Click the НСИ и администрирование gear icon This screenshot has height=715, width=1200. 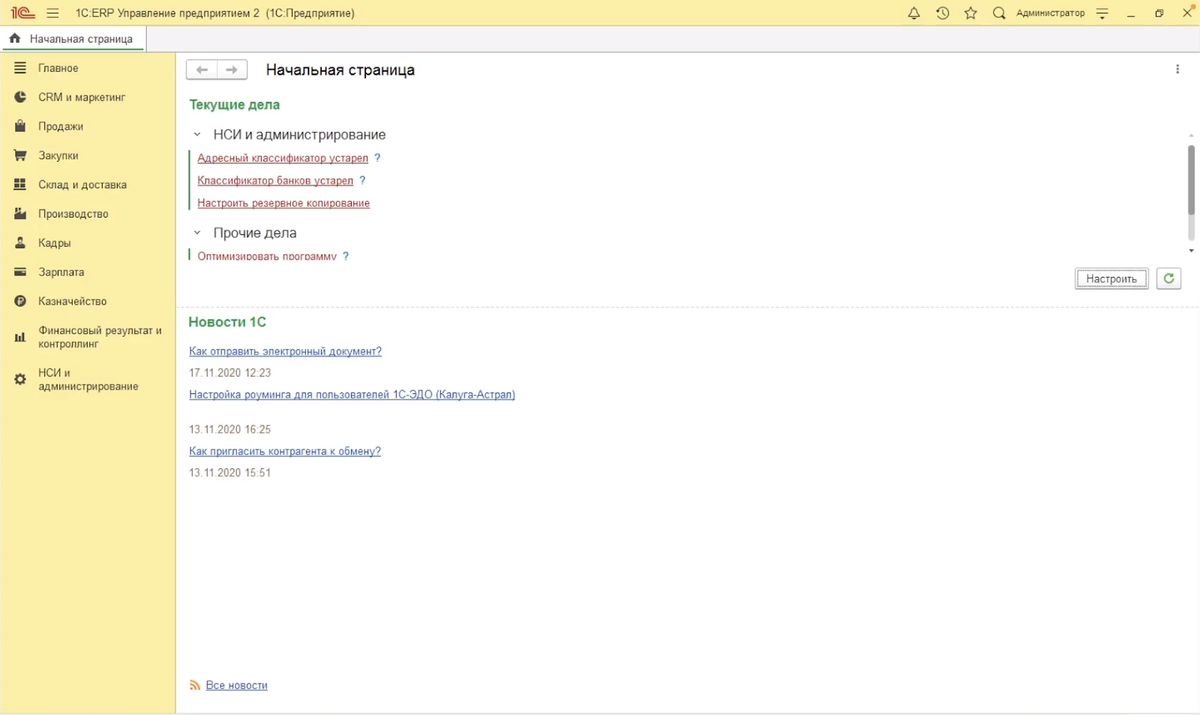tap(19, 380)
